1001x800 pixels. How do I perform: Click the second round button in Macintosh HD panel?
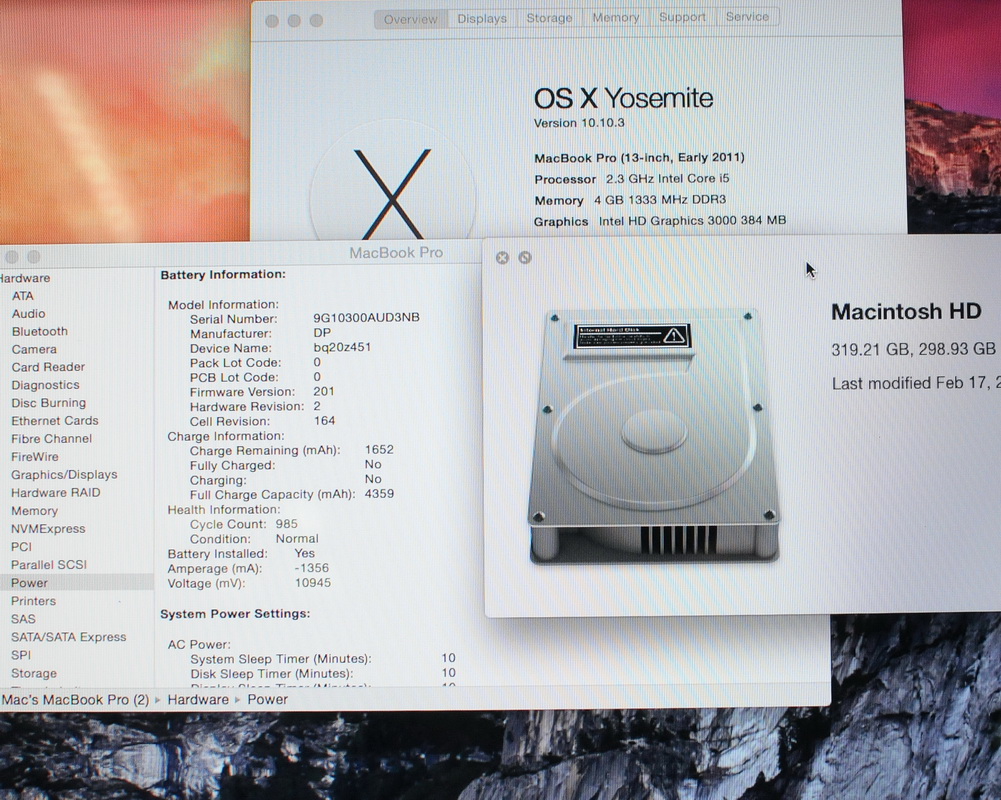pyautogui.click(x=525, y=257)
